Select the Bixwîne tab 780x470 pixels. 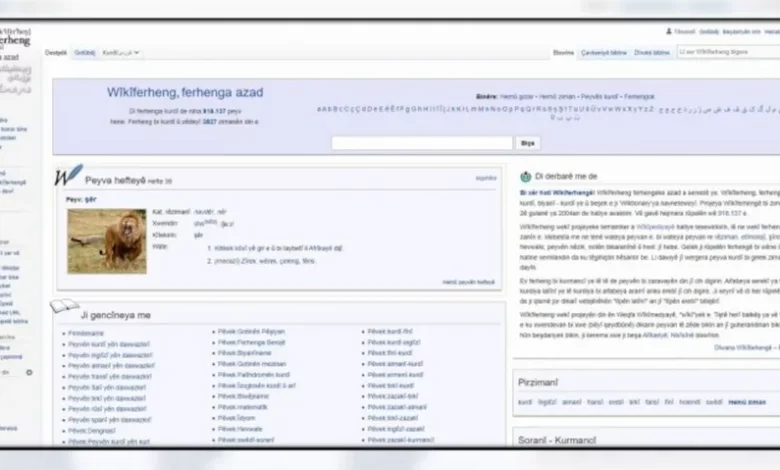pyautogui.click(x=564, y=52)
